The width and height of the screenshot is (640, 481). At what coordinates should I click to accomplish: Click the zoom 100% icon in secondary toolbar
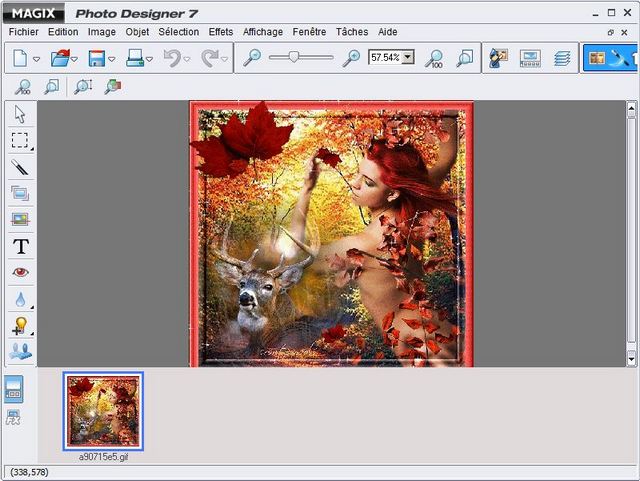click(22, 87)
